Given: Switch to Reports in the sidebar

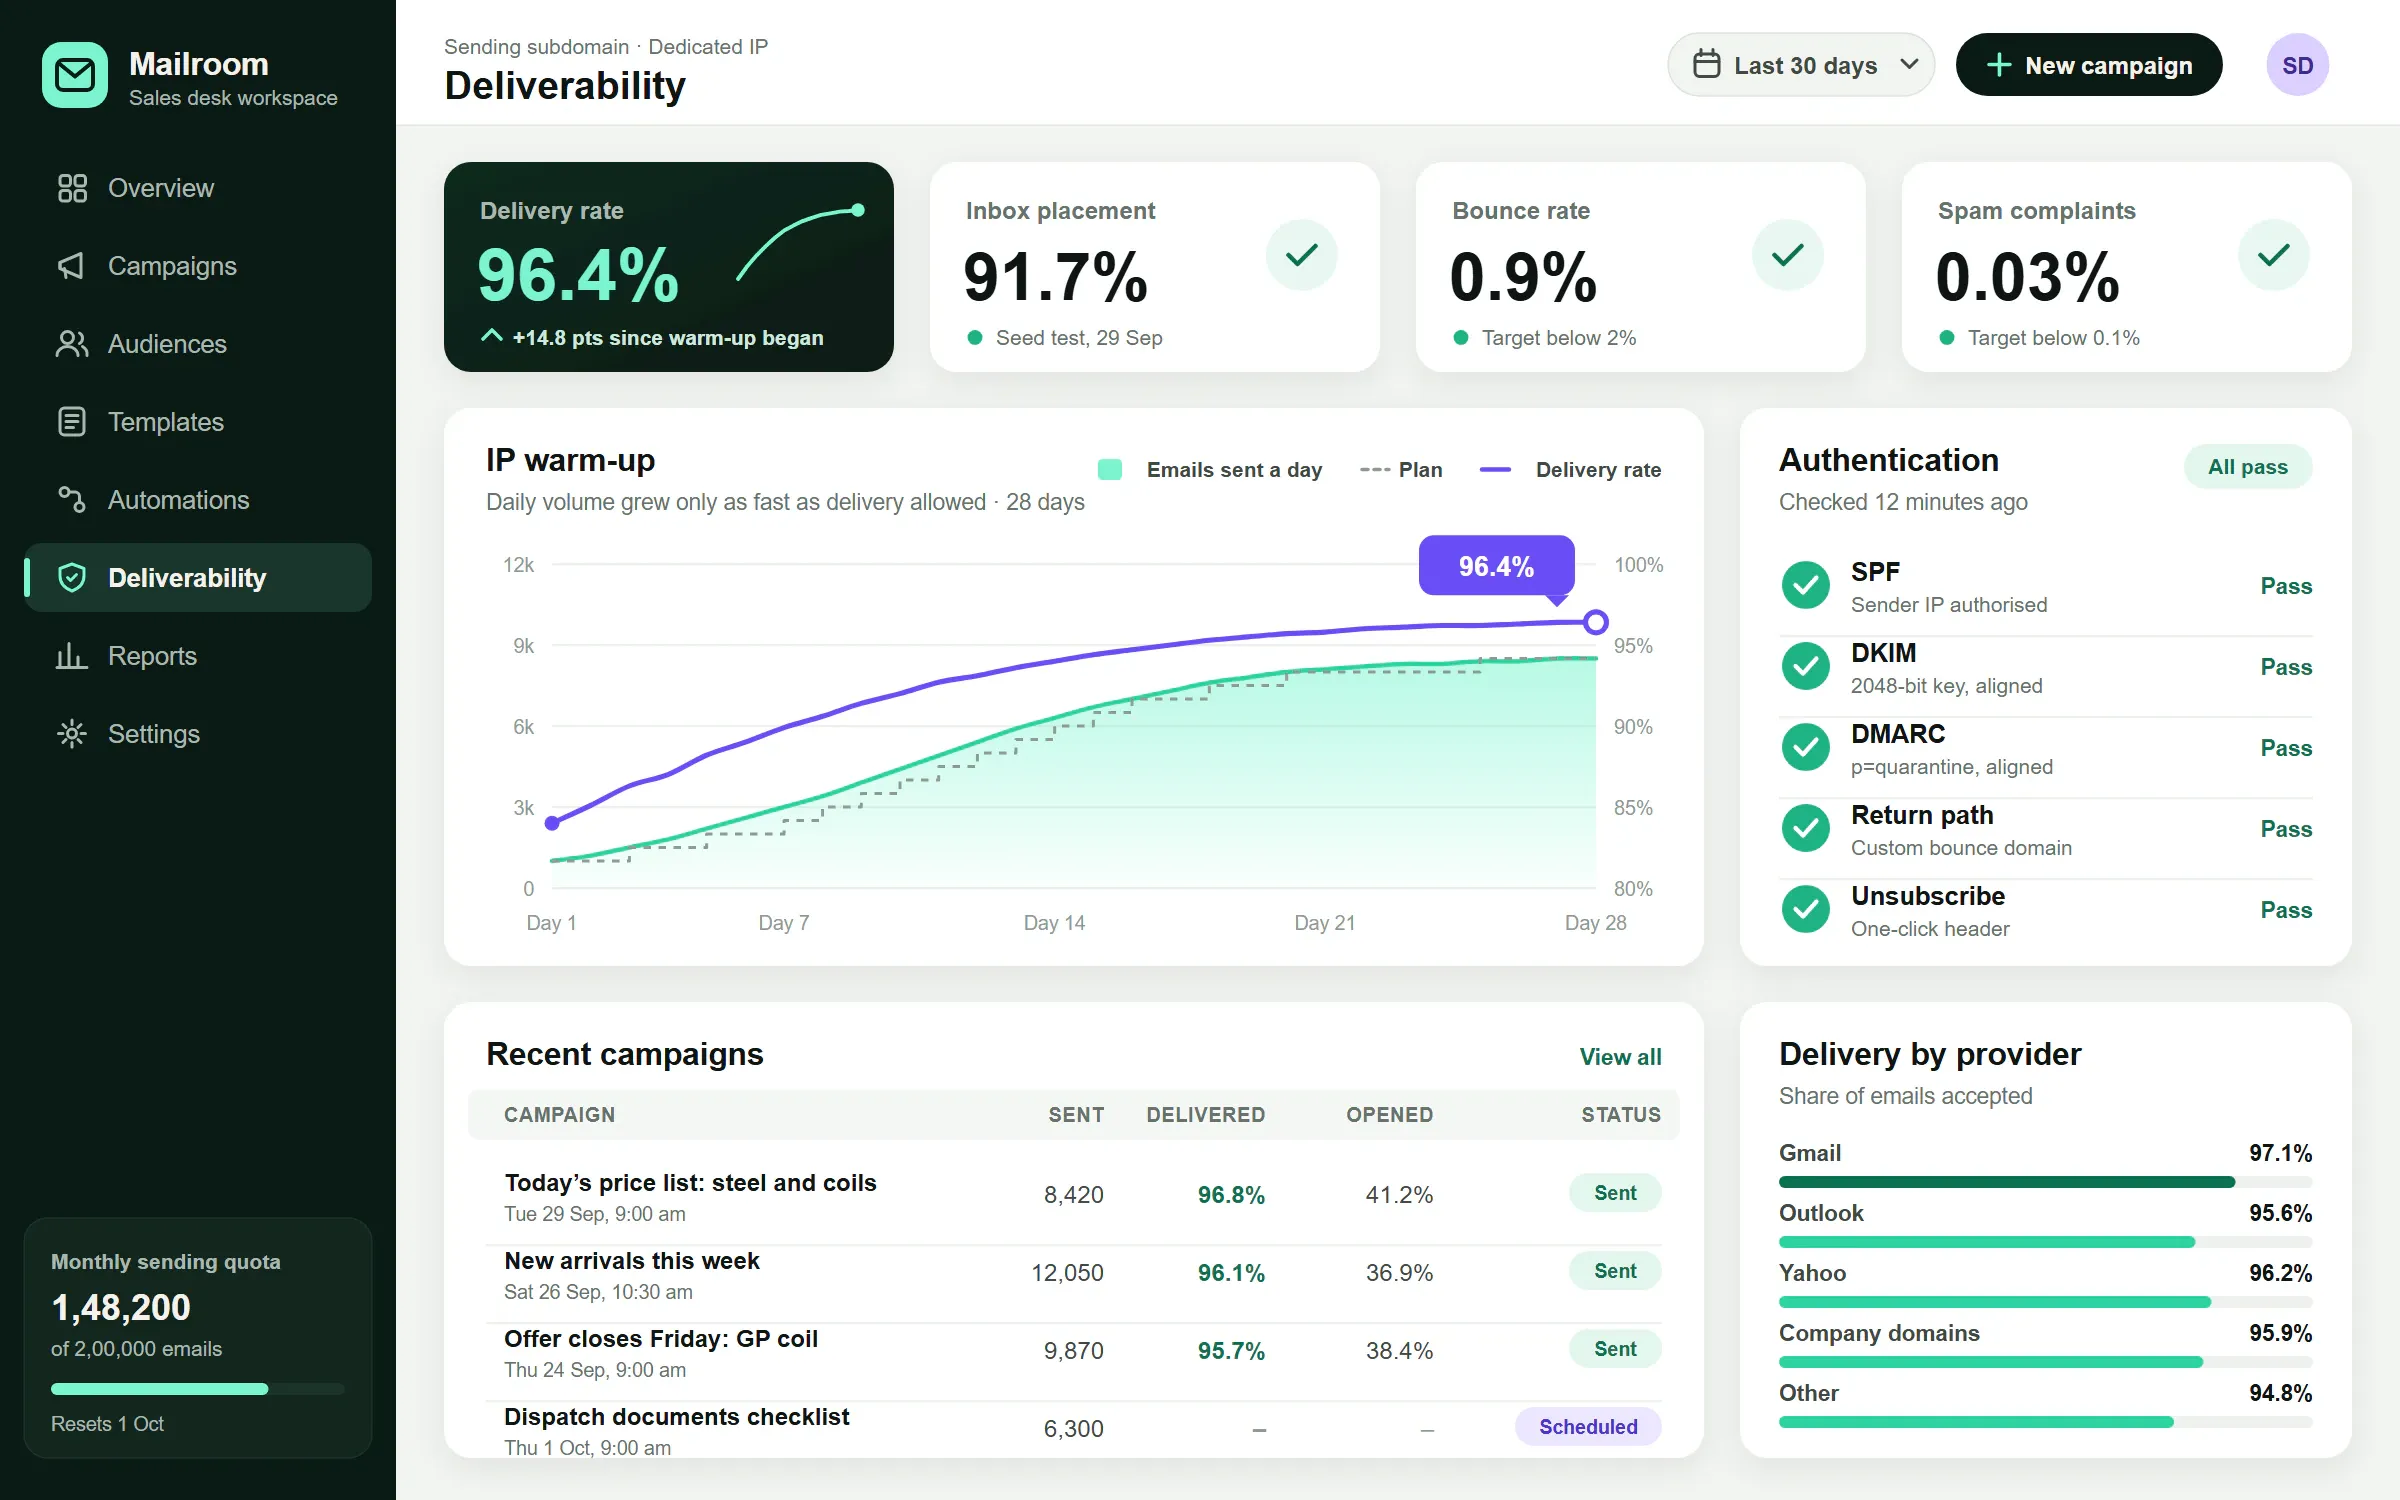Looking at the screenshot, I should (198, 656).
